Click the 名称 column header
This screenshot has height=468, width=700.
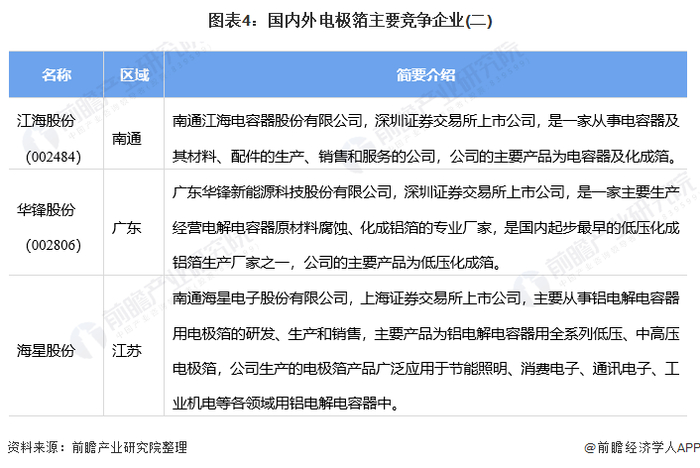click(56, 75)
